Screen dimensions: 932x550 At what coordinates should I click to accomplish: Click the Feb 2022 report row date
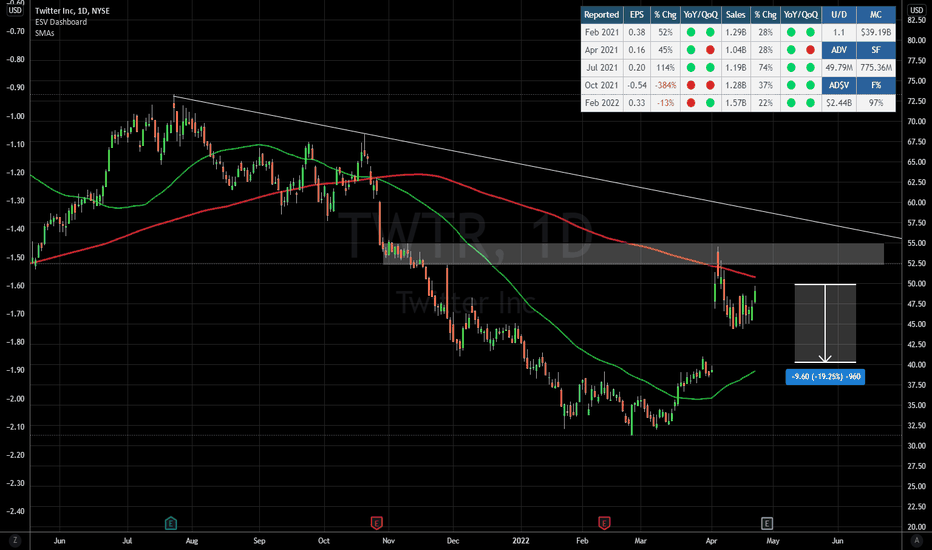pyautogui.click(x=602, y=103)
